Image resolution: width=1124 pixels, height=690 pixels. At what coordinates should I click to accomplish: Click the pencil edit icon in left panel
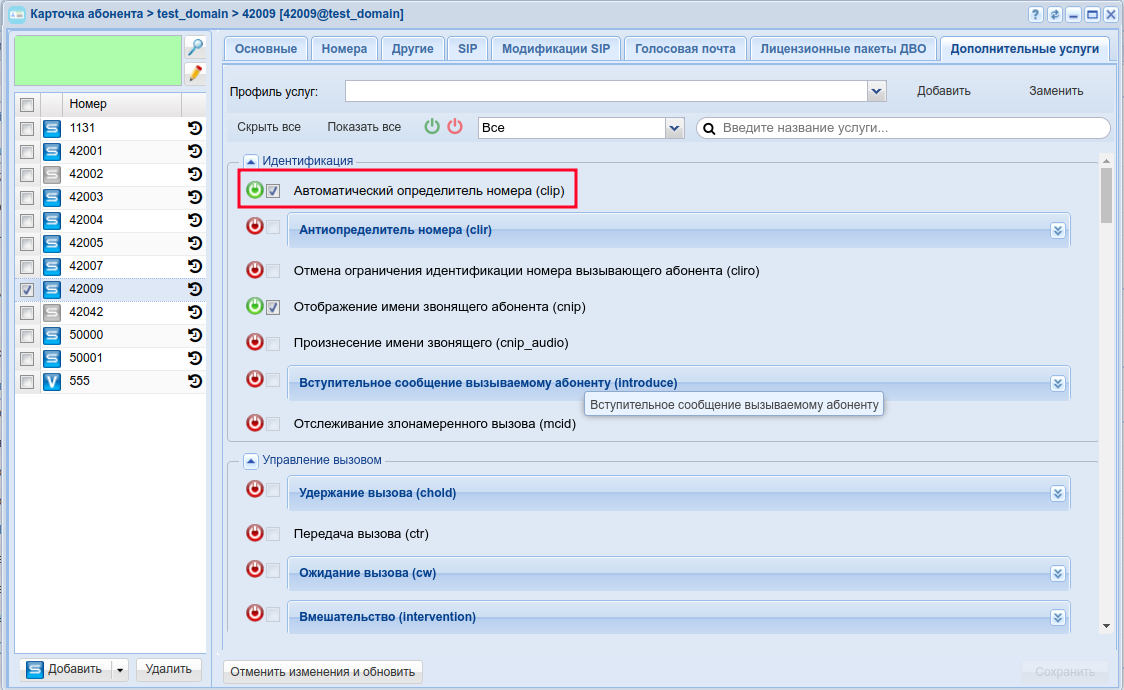[x=195, y=72]
